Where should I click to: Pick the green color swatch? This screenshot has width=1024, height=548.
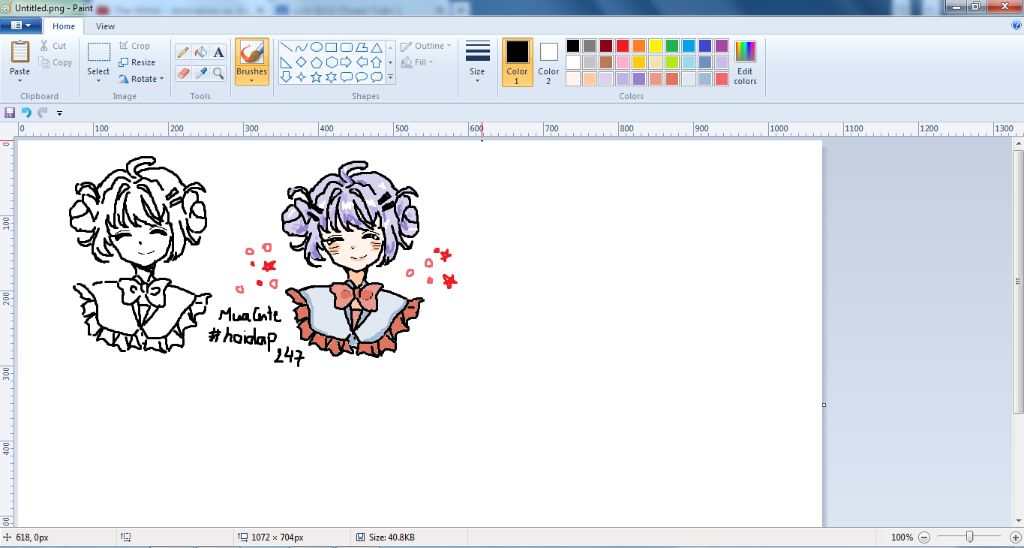tap(672, 46)
